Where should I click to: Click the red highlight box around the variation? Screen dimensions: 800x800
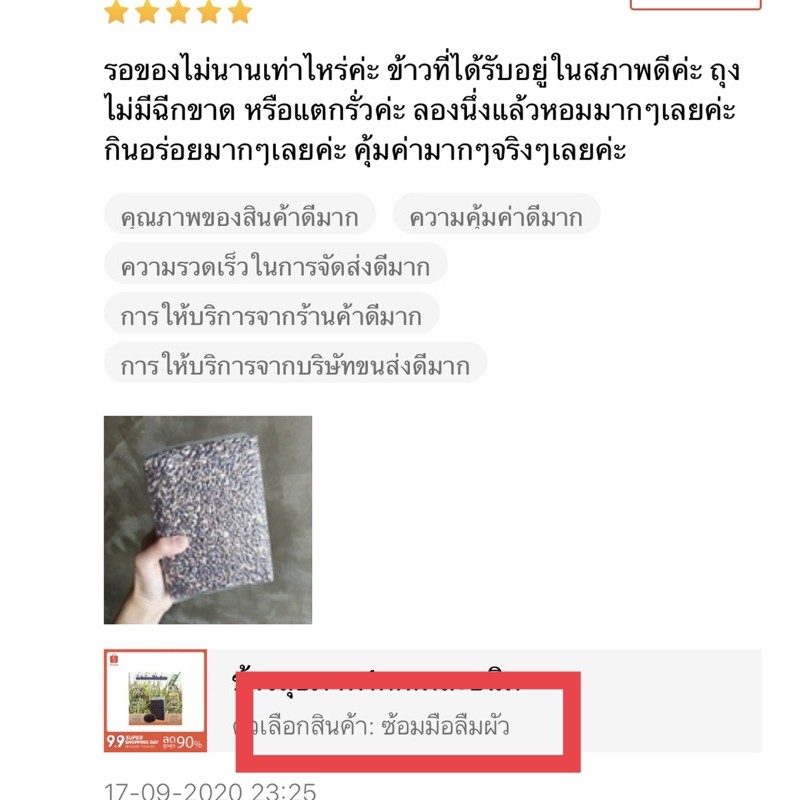click(x=408, y=721)
